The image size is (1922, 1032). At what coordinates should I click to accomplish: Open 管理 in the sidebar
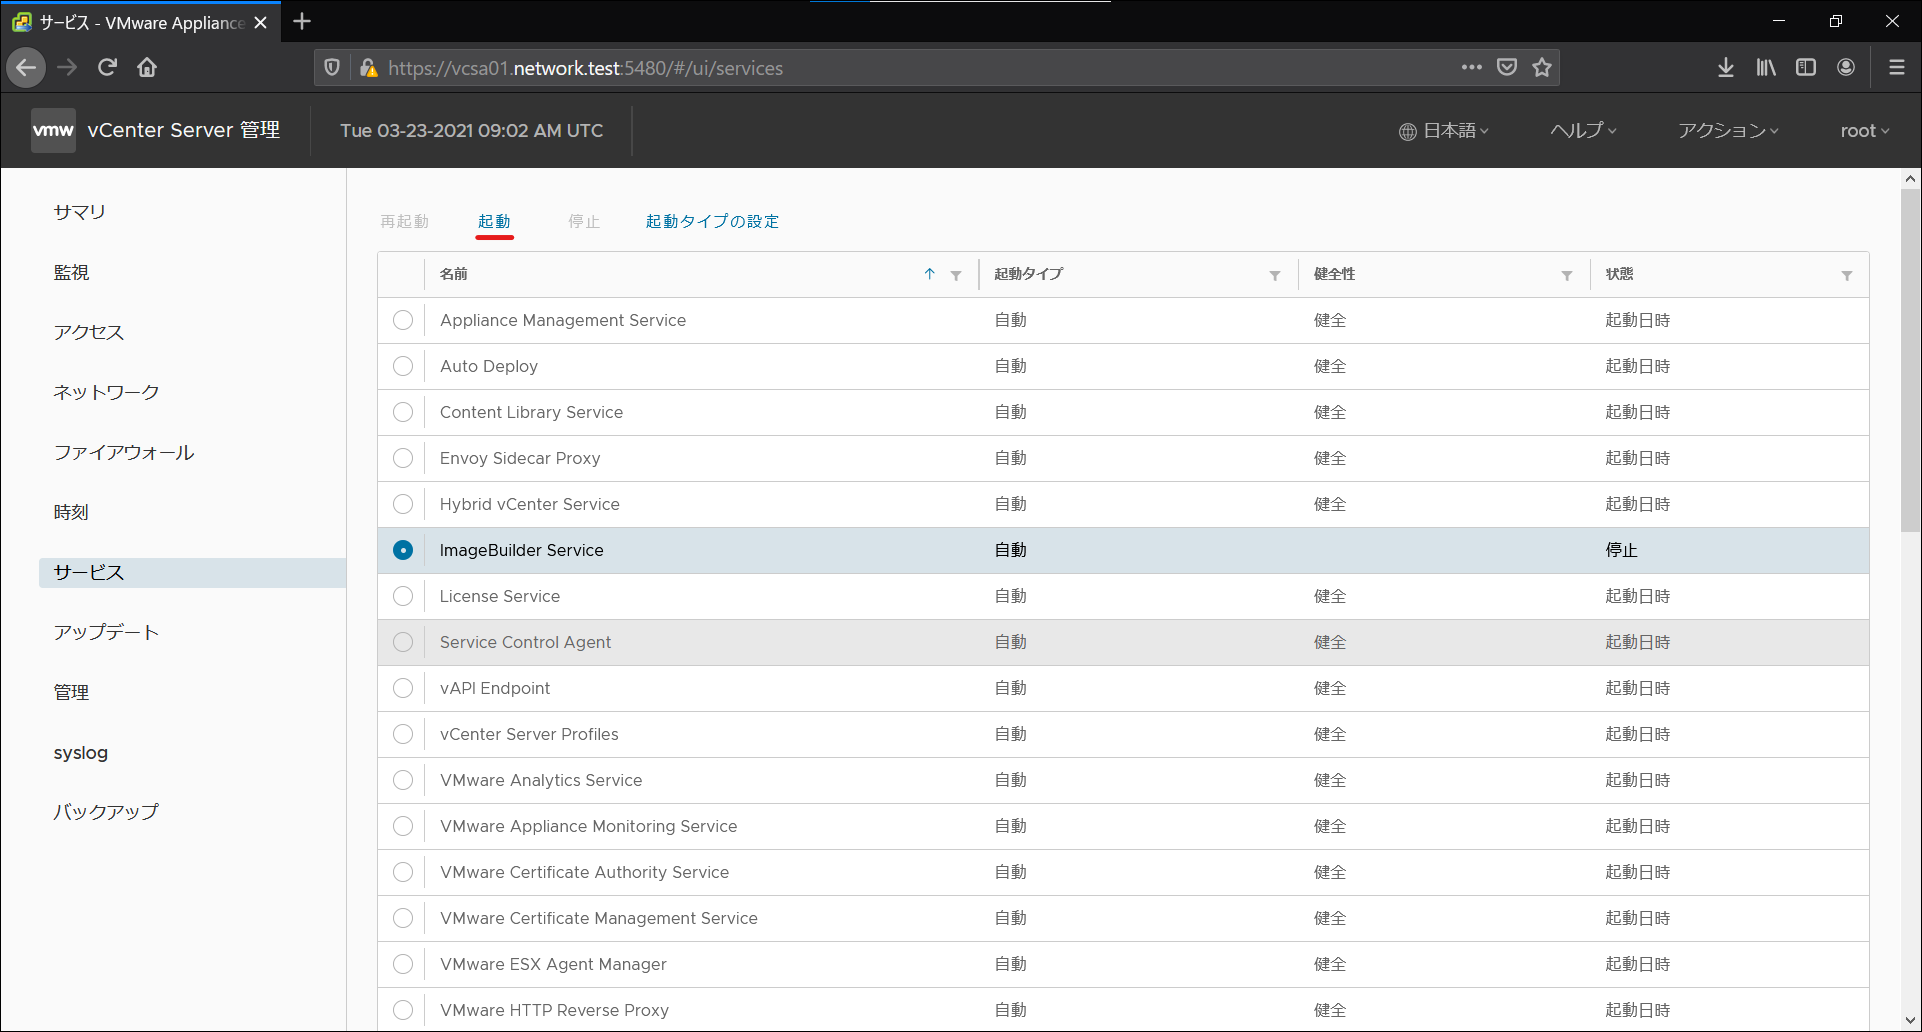point(71,692)
